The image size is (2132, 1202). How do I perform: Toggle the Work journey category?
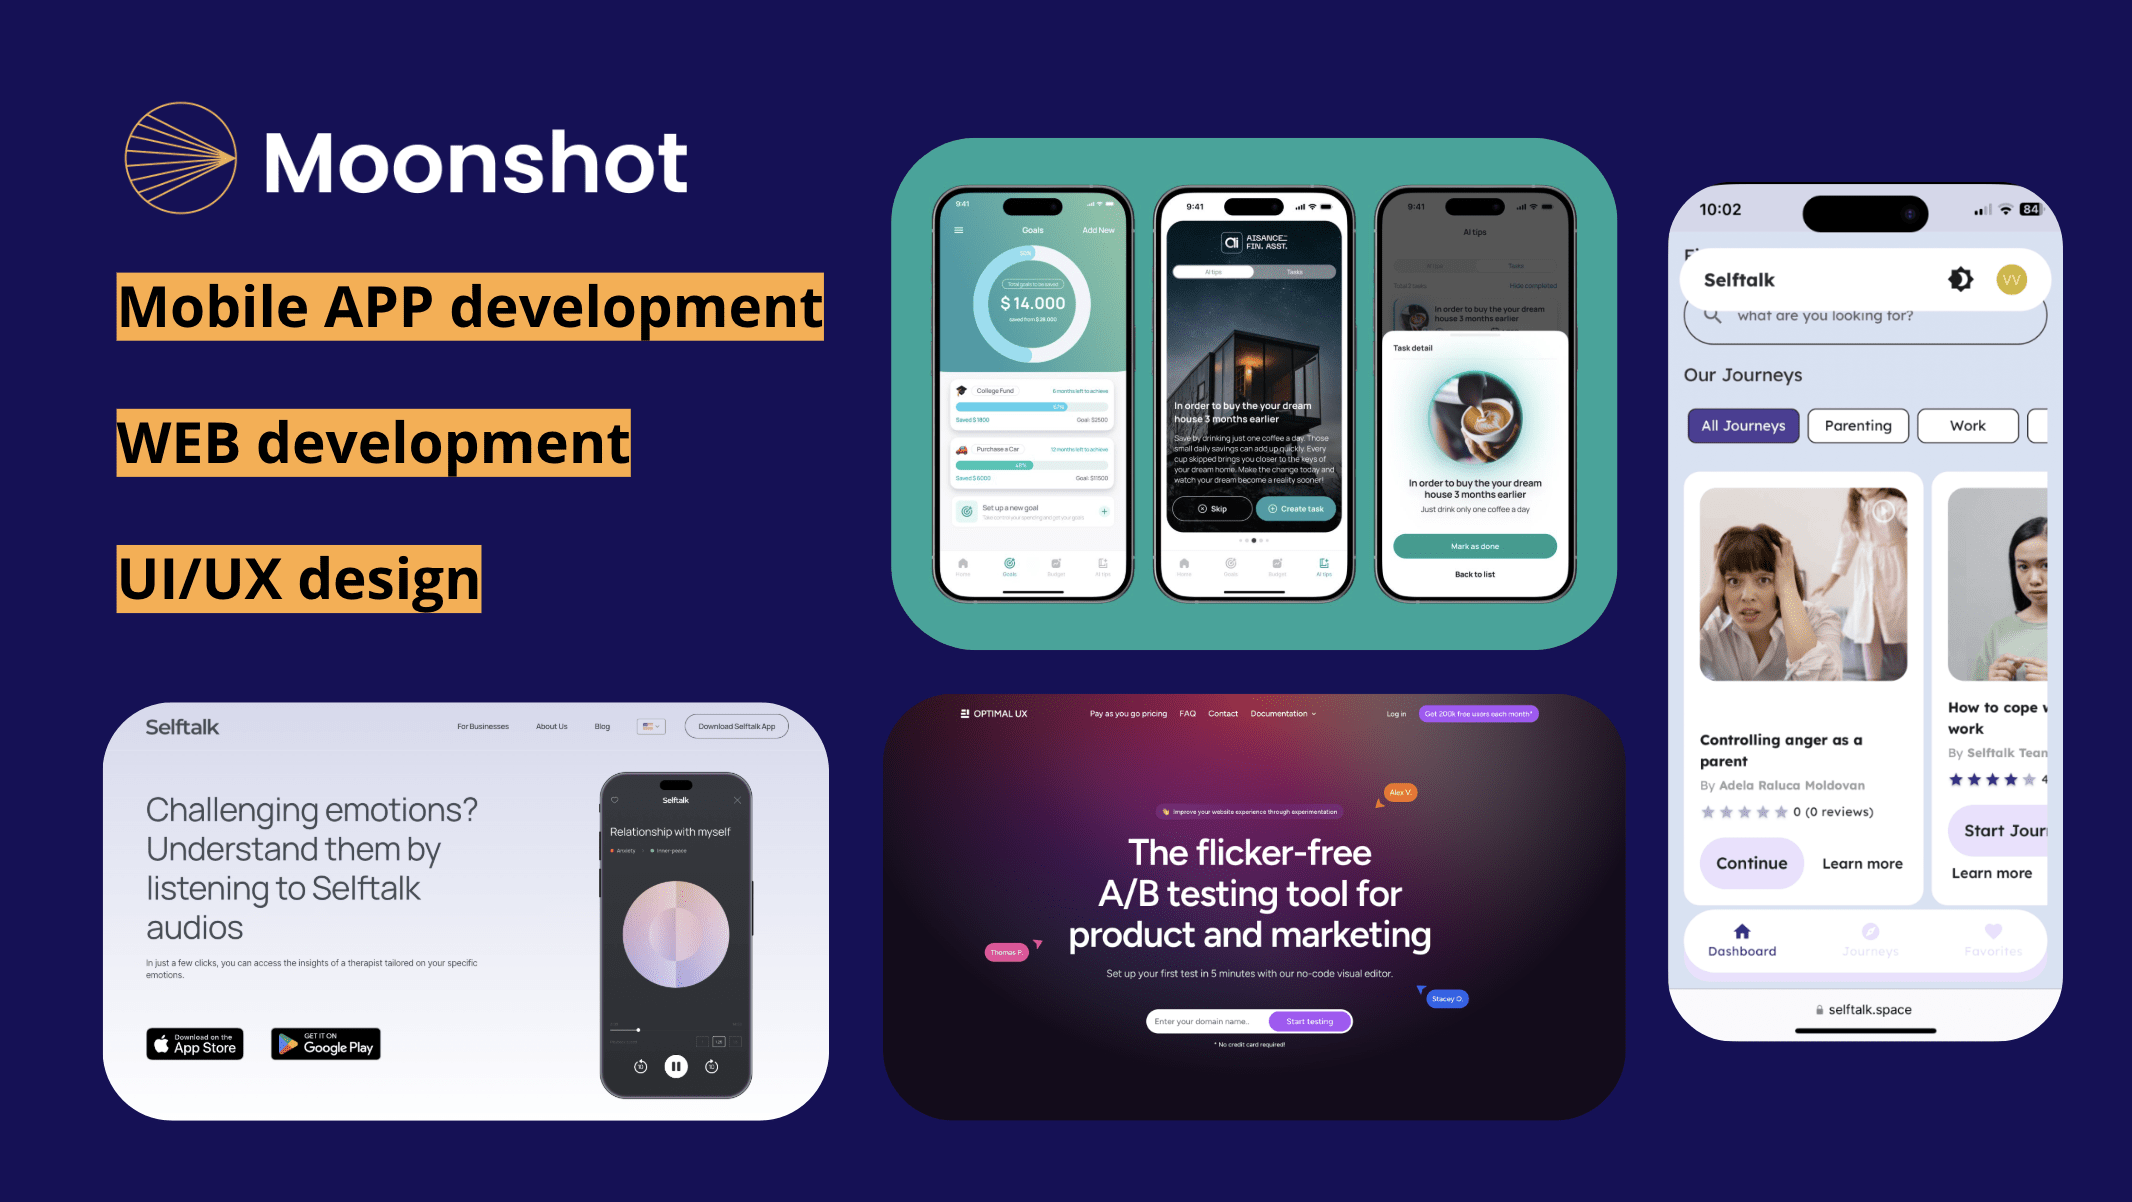[x=1967, y=425]
